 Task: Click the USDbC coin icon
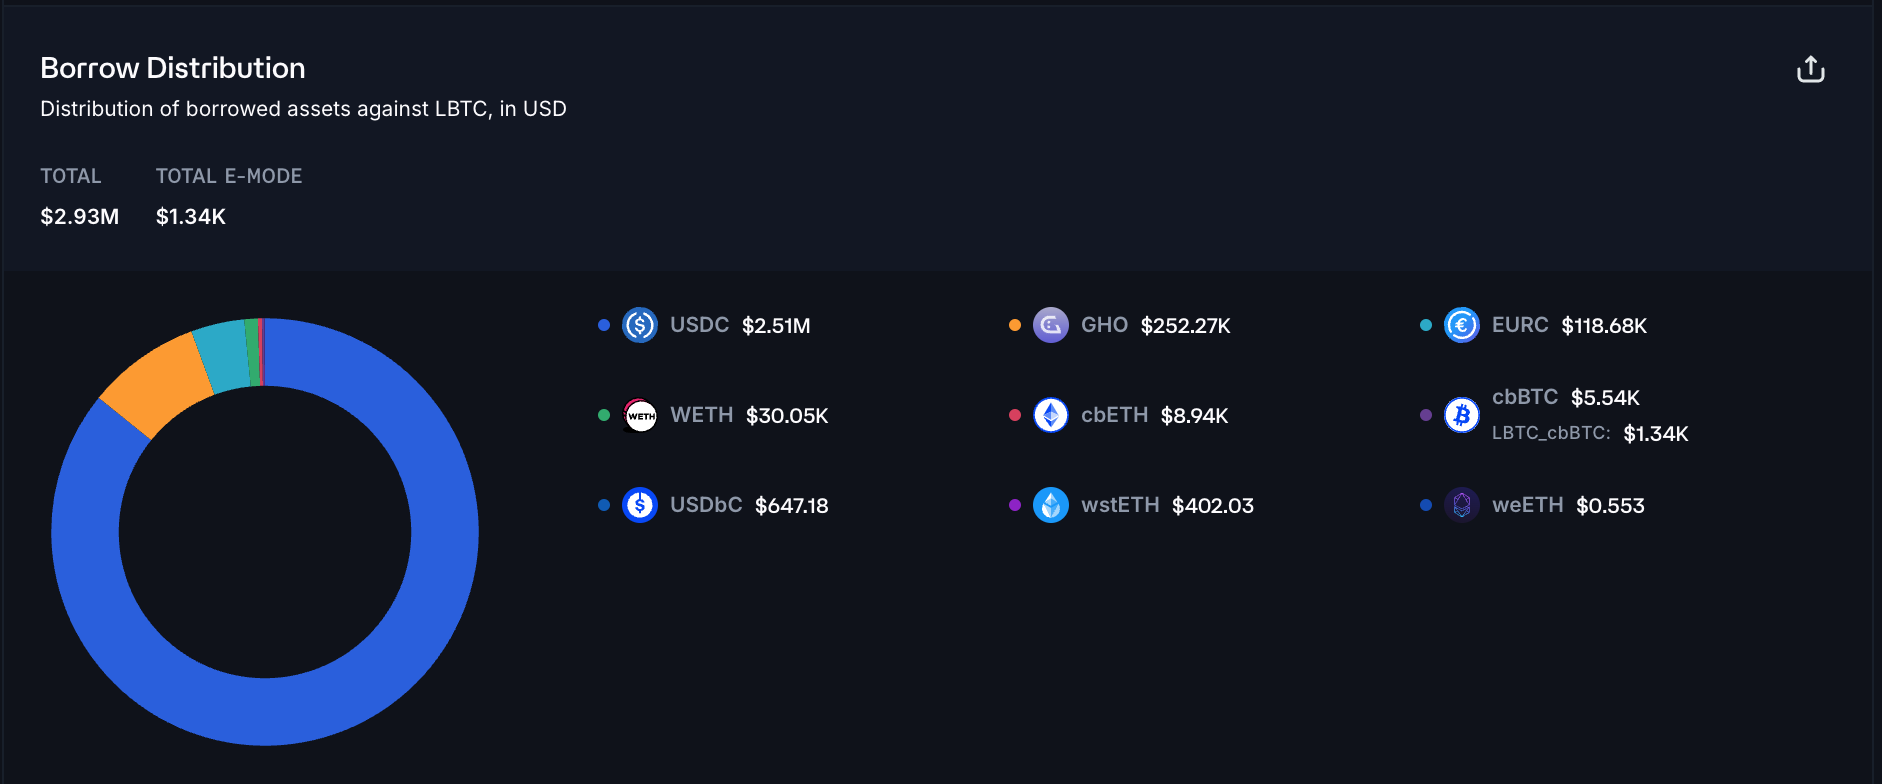(x=640, y=505)
